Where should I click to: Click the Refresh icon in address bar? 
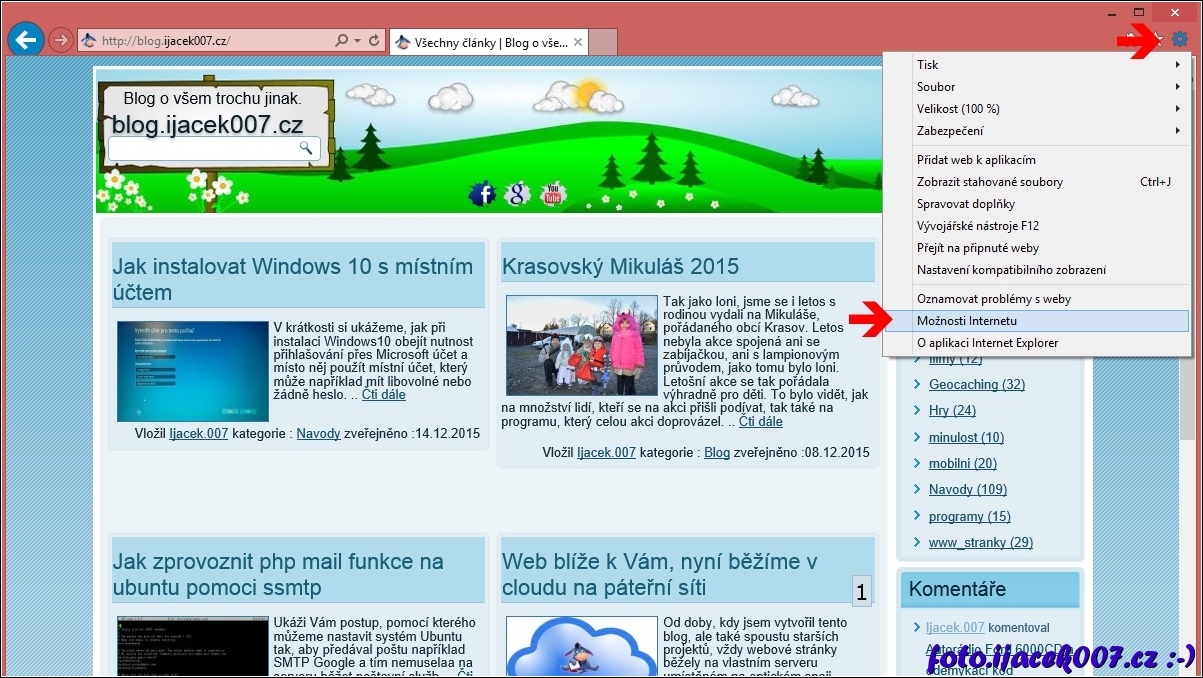[375, 41]
